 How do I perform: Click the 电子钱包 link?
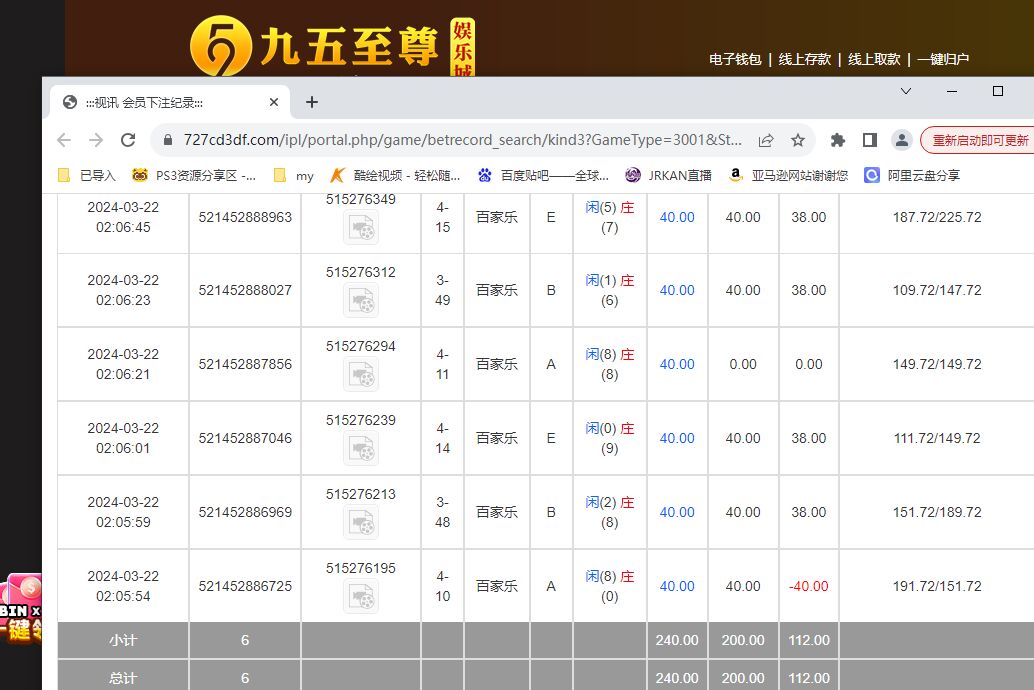tap(735, 59)
